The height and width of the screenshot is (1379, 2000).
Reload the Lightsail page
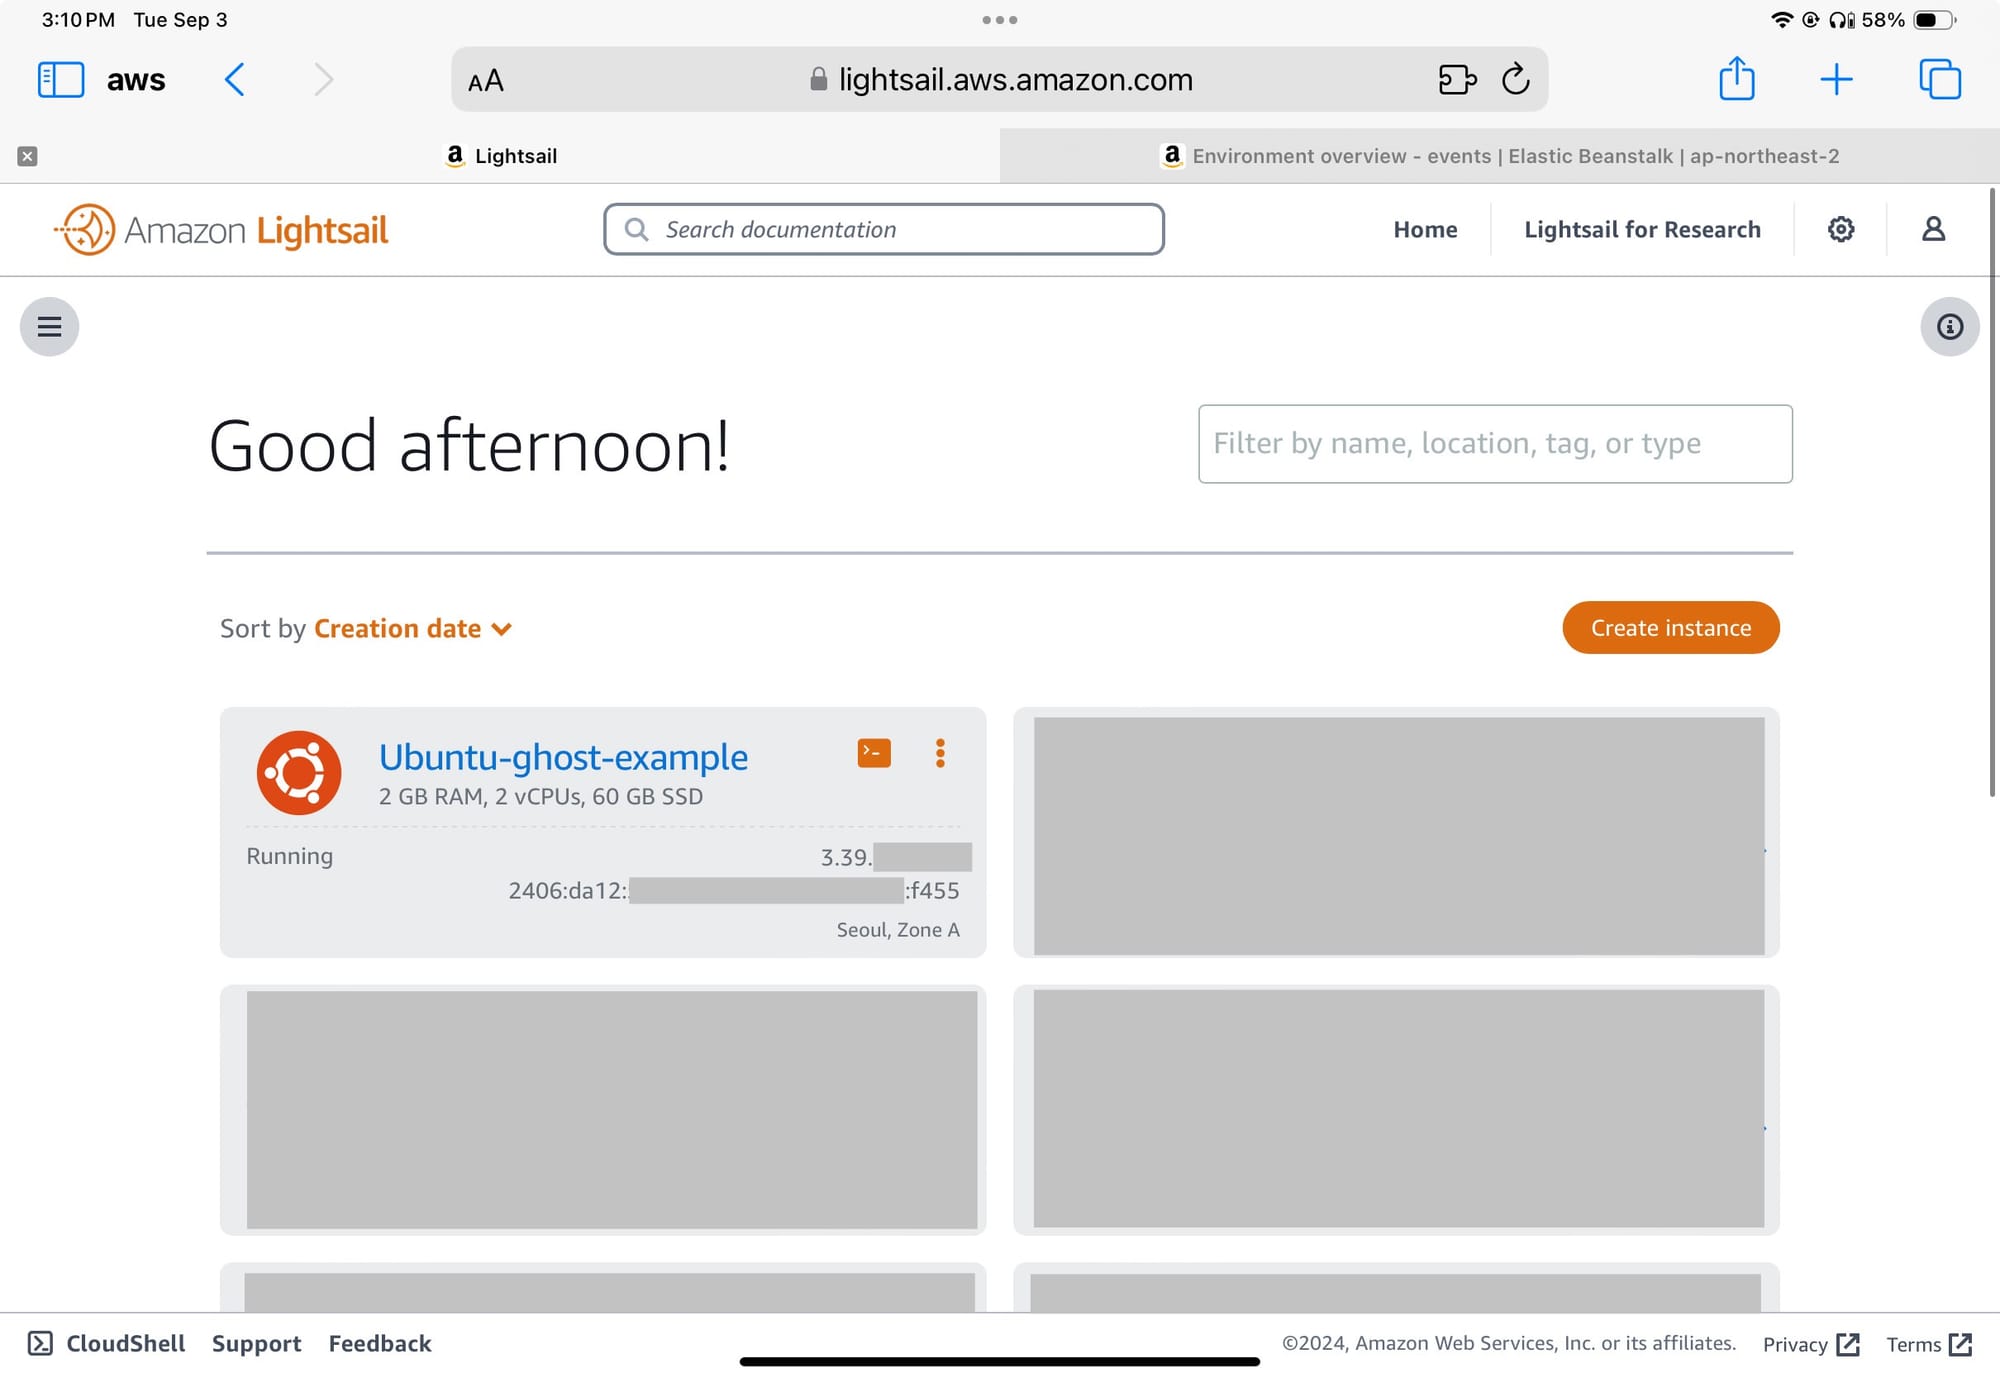[x=1516, y=79]
